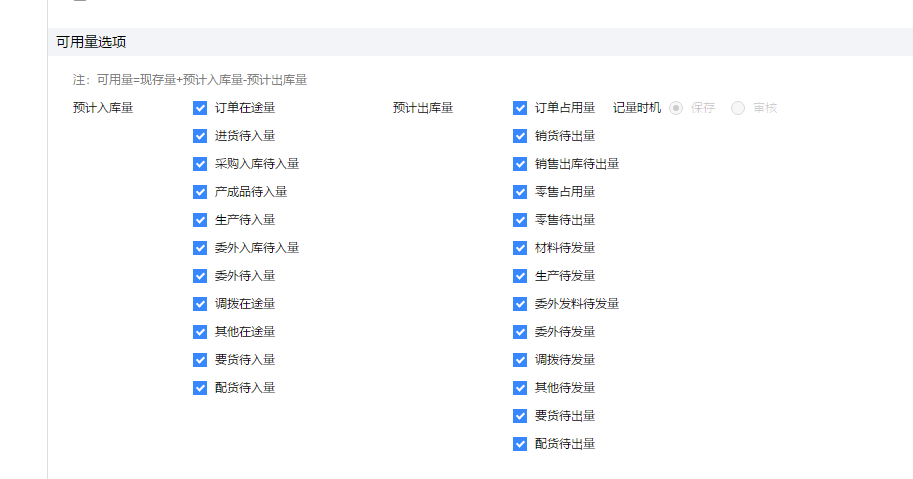
Task: Uncheck the 配货待出量 checkbox
Action: 520,443
